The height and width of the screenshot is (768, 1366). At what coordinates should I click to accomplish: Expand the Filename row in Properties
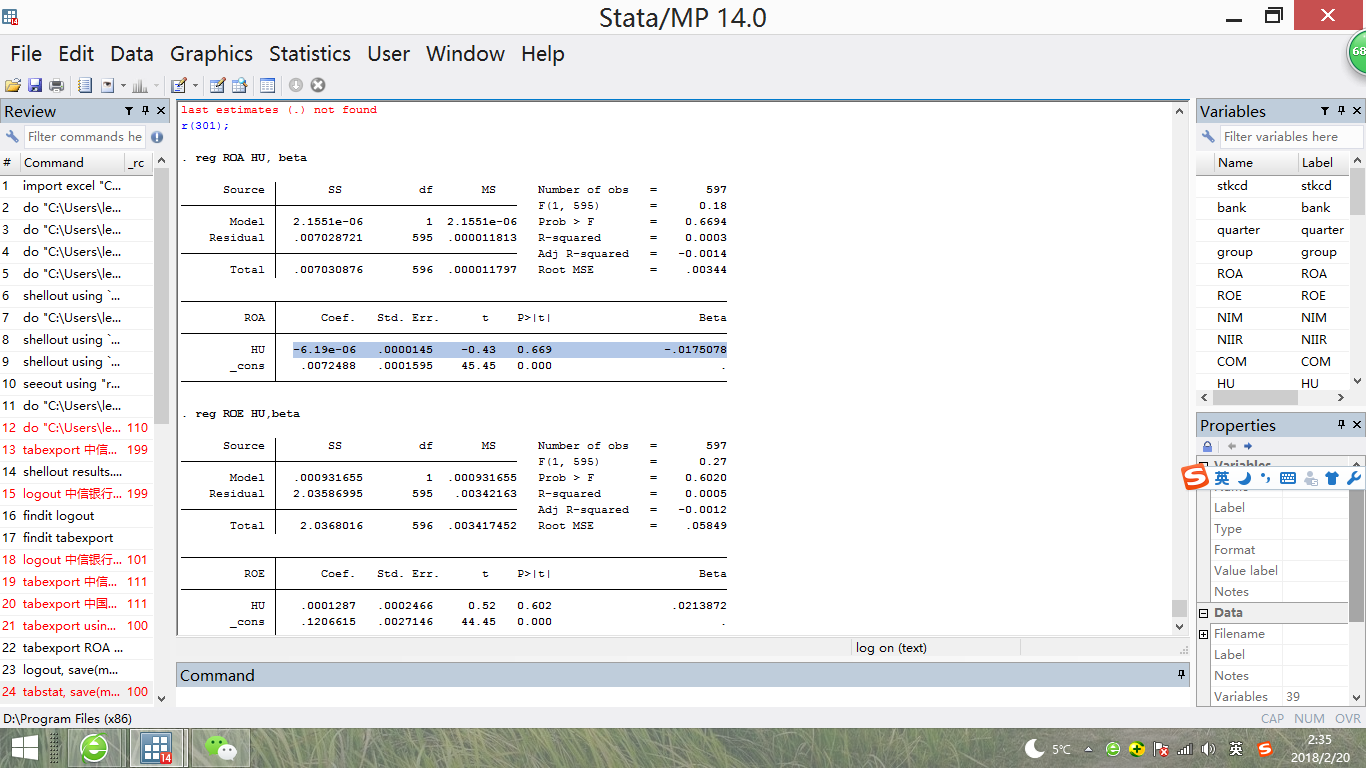(x=1204, y=634)
